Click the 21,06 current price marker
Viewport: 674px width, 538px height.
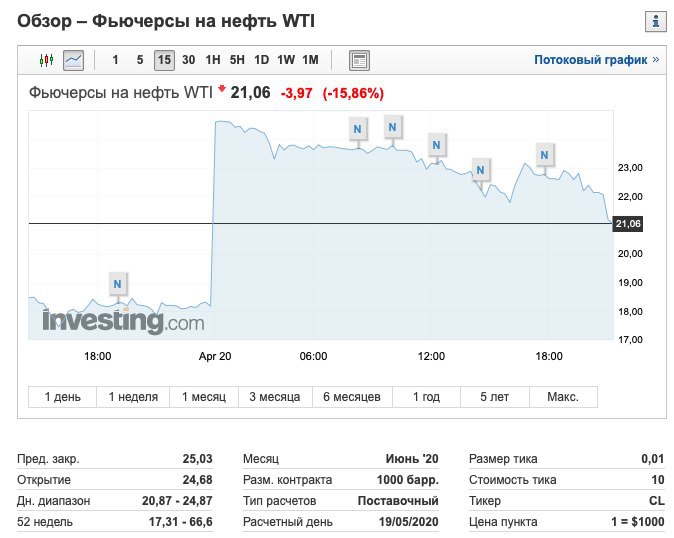629,223
